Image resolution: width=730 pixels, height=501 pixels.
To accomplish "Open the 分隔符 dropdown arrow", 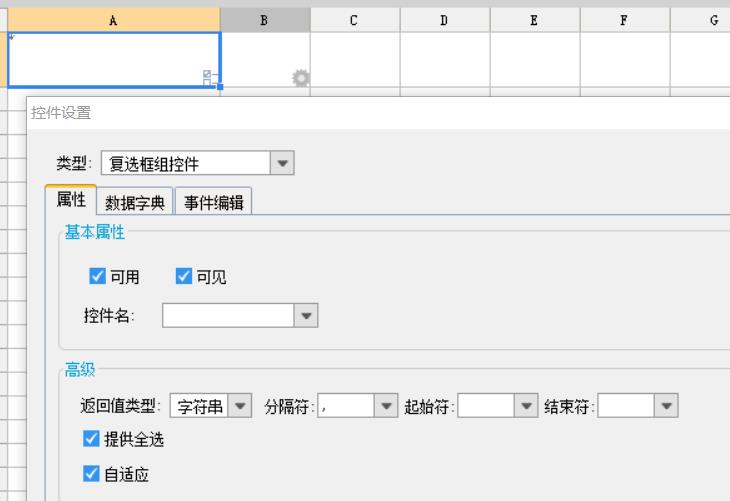I will (x=386, y=406).
